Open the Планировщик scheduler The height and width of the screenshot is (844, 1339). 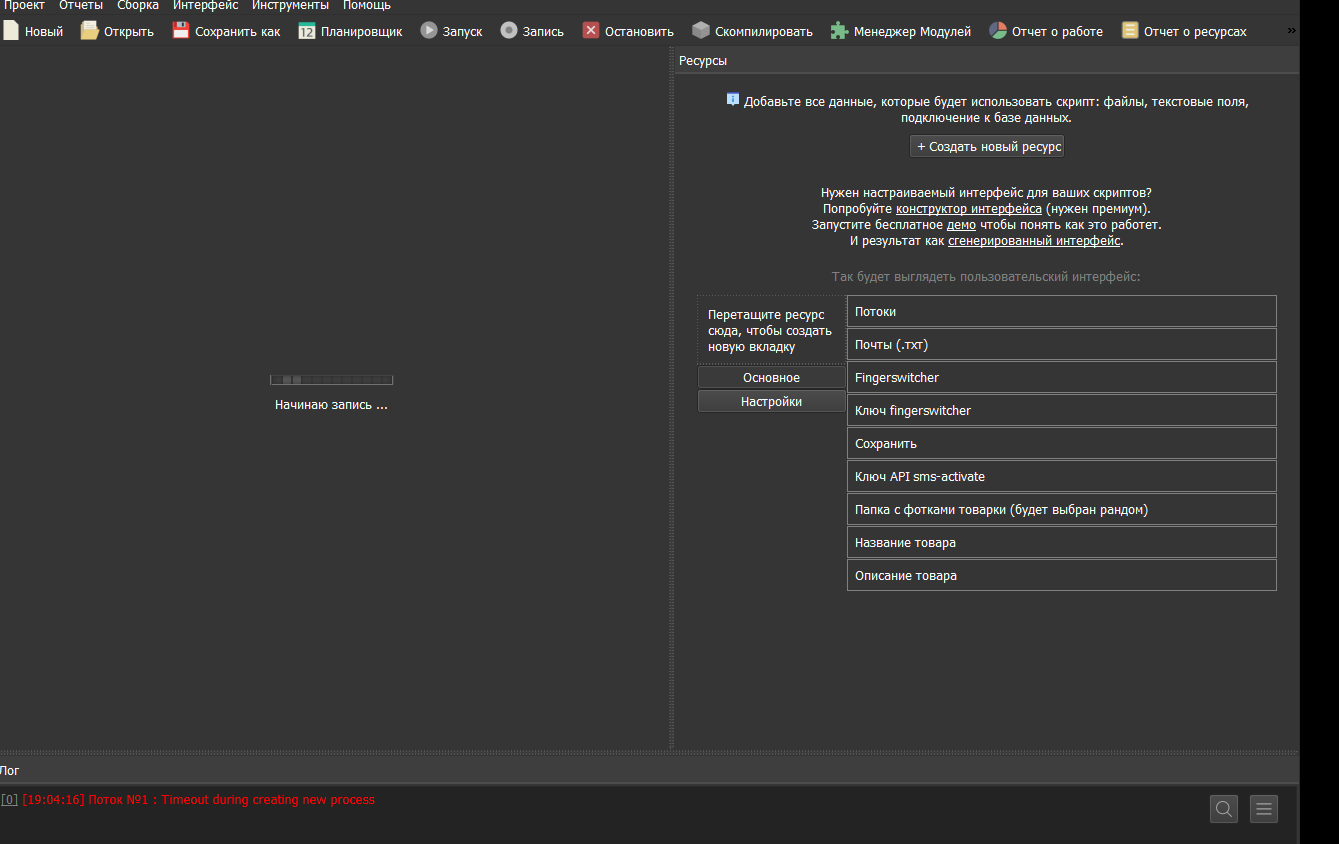pyautogui.click(x=349, y=30)
